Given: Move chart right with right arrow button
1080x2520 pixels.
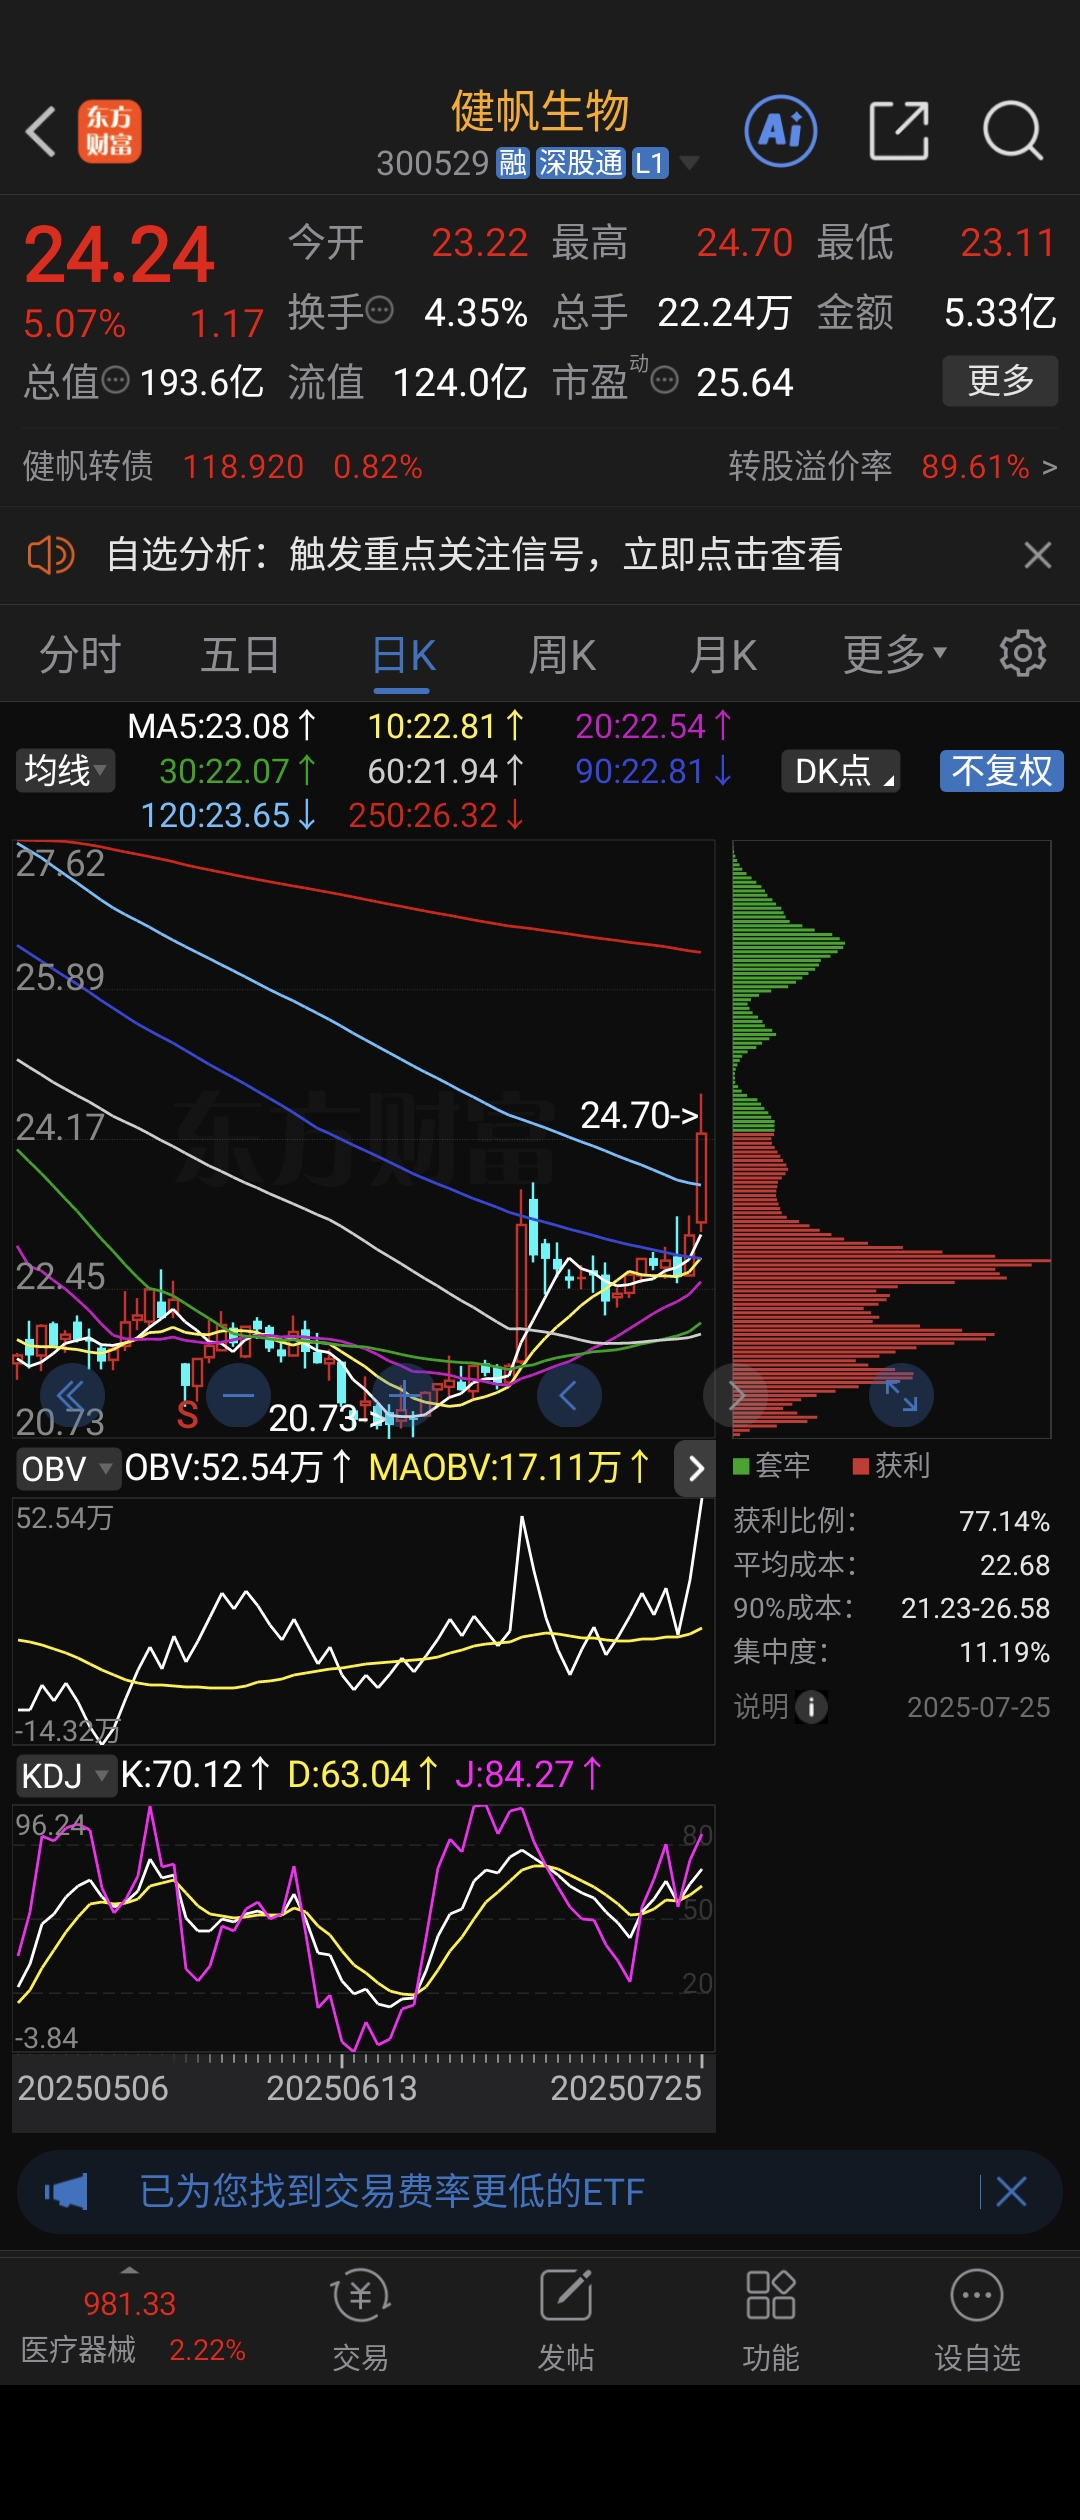Looking at the screenshot, I should pyautogui.click(x=735, y=1394).
